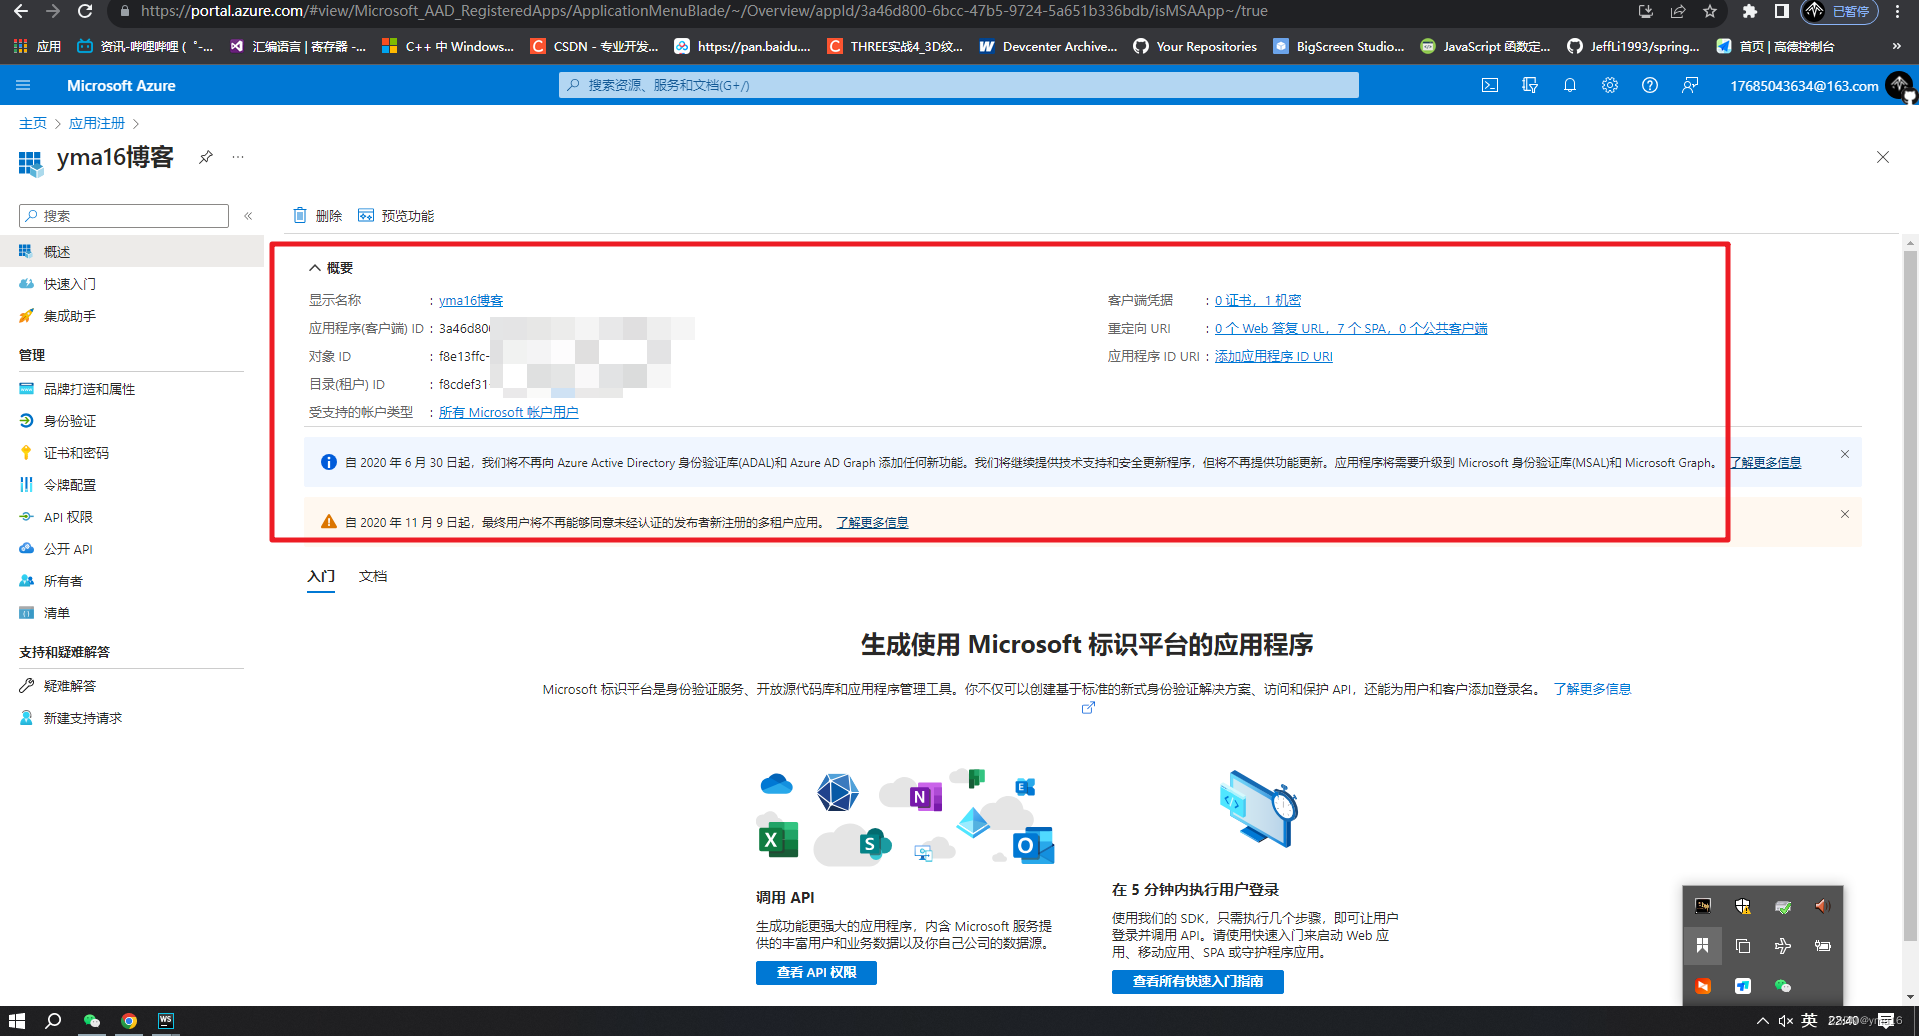This screenshot has width=1919, height=1036.
Task: Open WeChat from the taskbar
Action: pos(92,1021)
